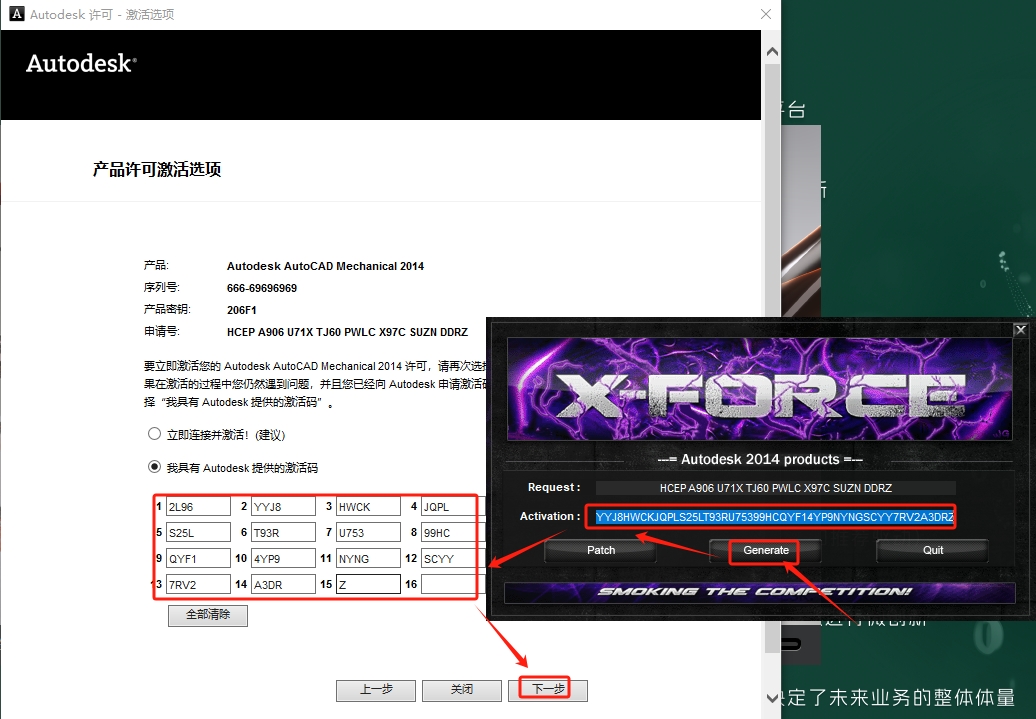The height and width of the screenshot is (719, 1036).
Task: Click serial number text 666-69696969
Action: pos(262,288)
